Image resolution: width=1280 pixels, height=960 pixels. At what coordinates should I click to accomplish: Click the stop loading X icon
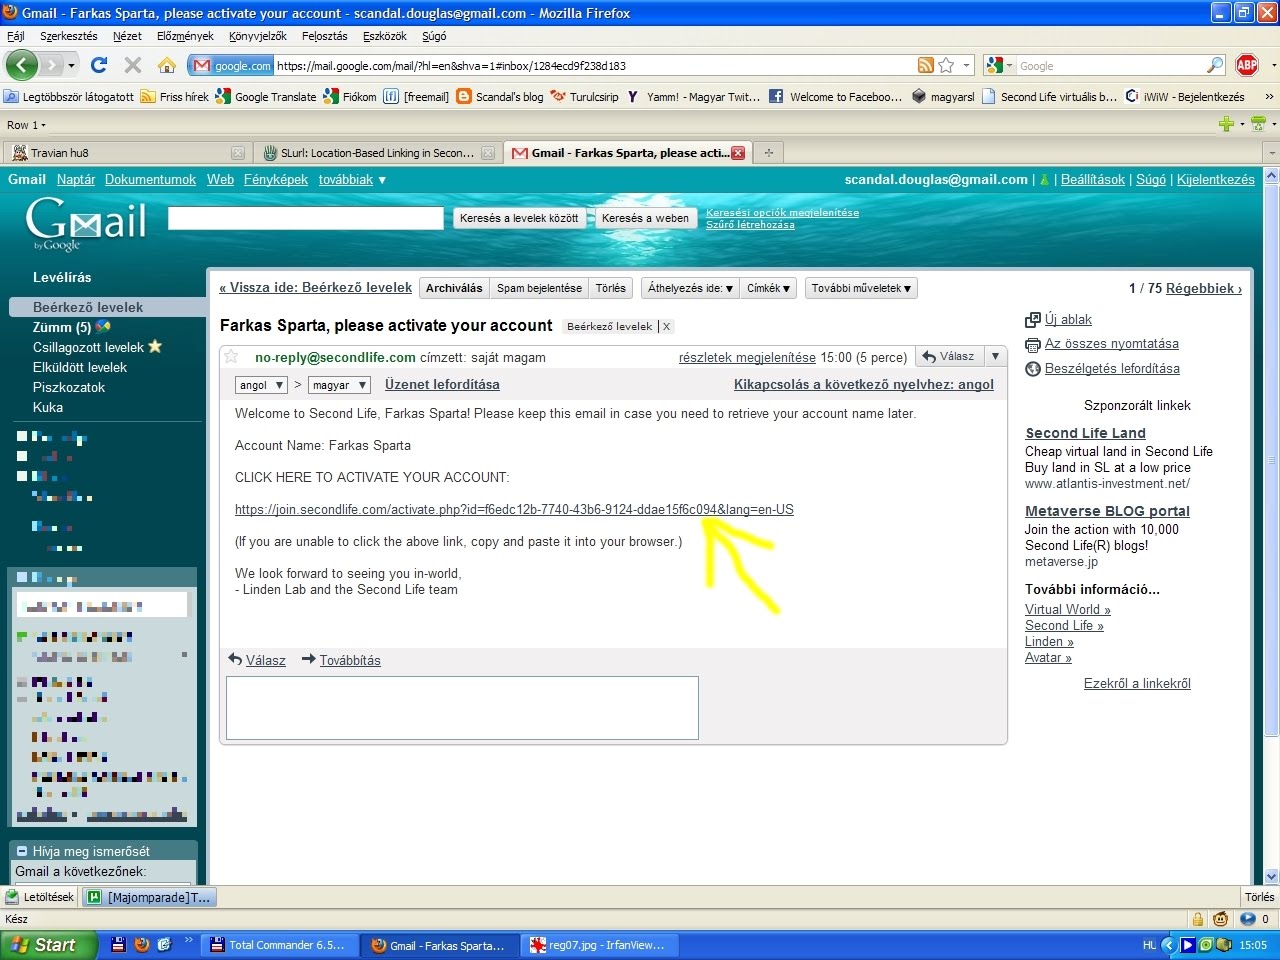[132, 65]
